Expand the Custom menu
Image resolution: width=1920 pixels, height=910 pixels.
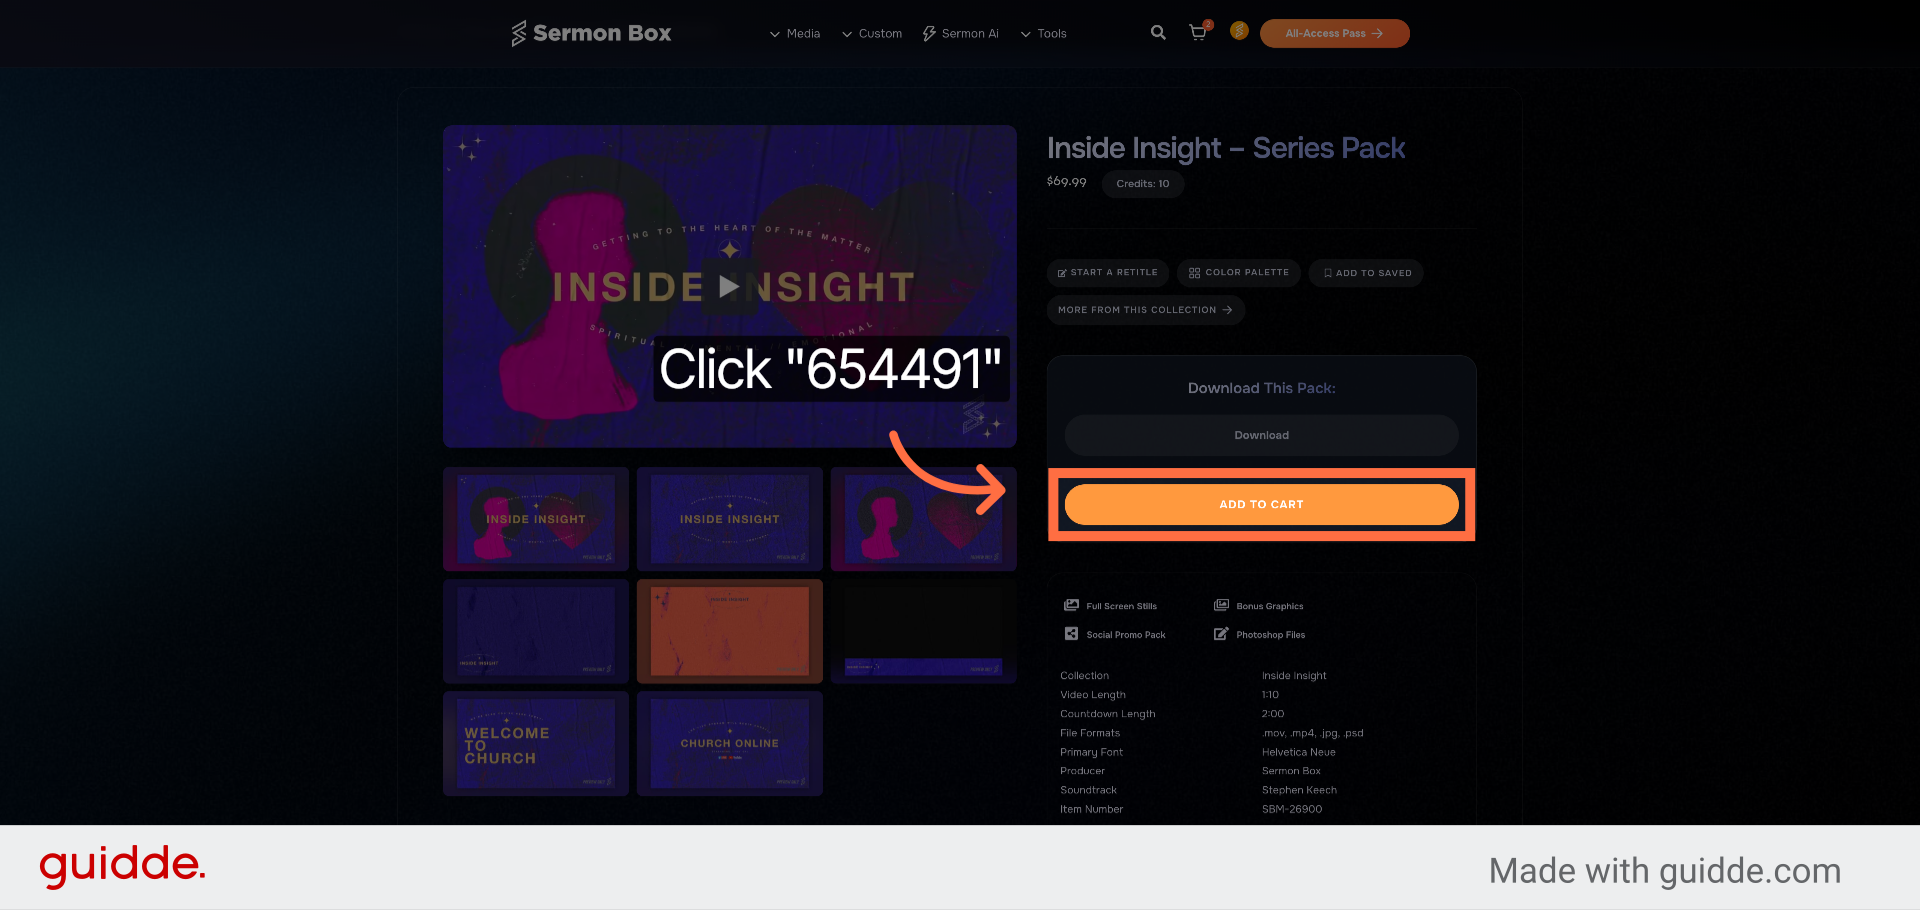coord(872,34)
